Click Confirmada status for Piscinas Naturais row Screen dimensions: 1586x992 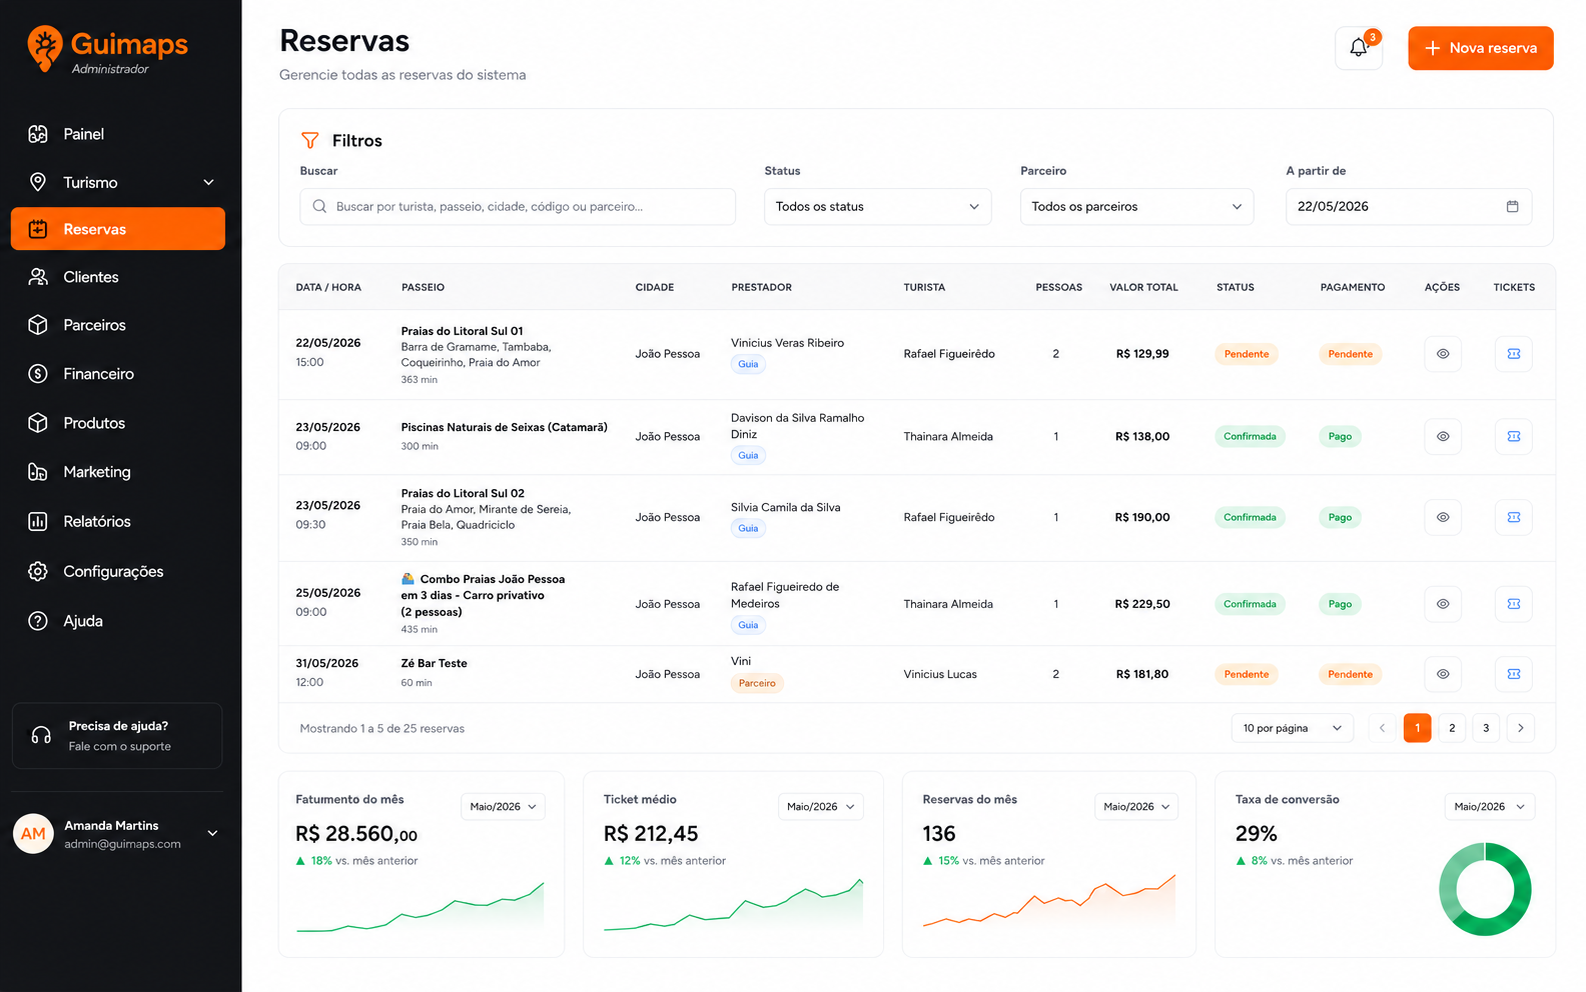(x=1250, y=436)
